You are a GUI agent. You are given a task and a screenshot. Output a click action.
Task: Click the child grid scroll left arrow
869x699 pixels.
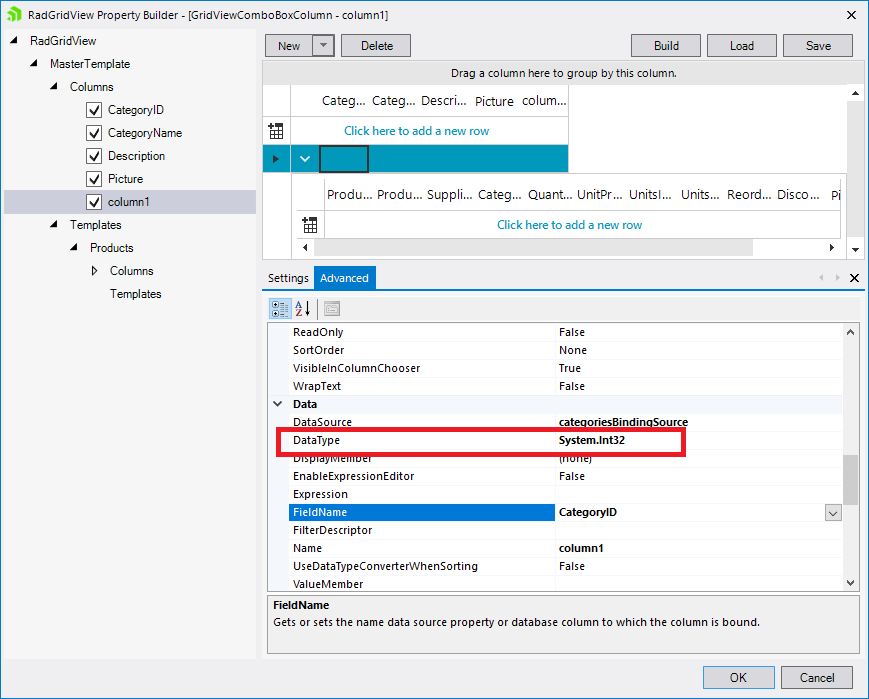305,247
